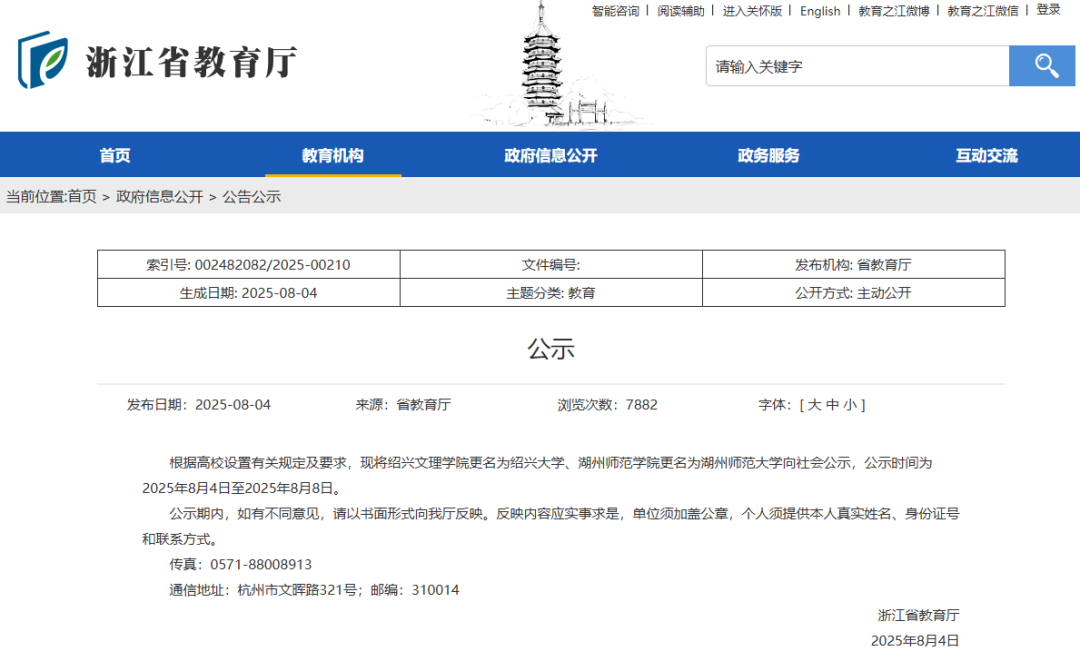
Task: Click the 生成日期: 2025-08-04 cell
Action: pyautogui.click(x=249, y=293)
